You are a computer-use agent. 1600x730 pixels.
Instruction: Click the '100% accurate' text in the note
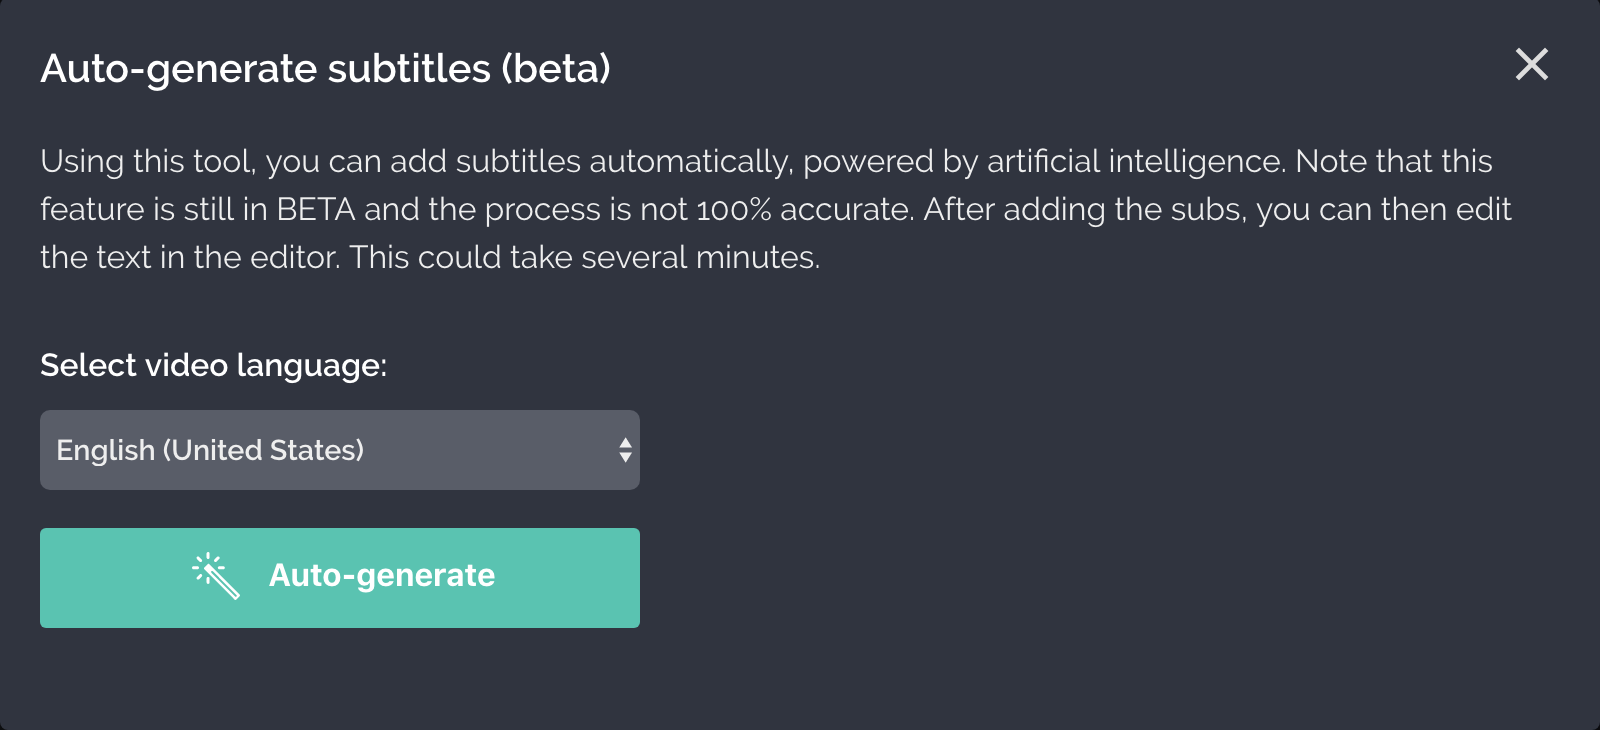pyautogui.click(x=805, y=209)
